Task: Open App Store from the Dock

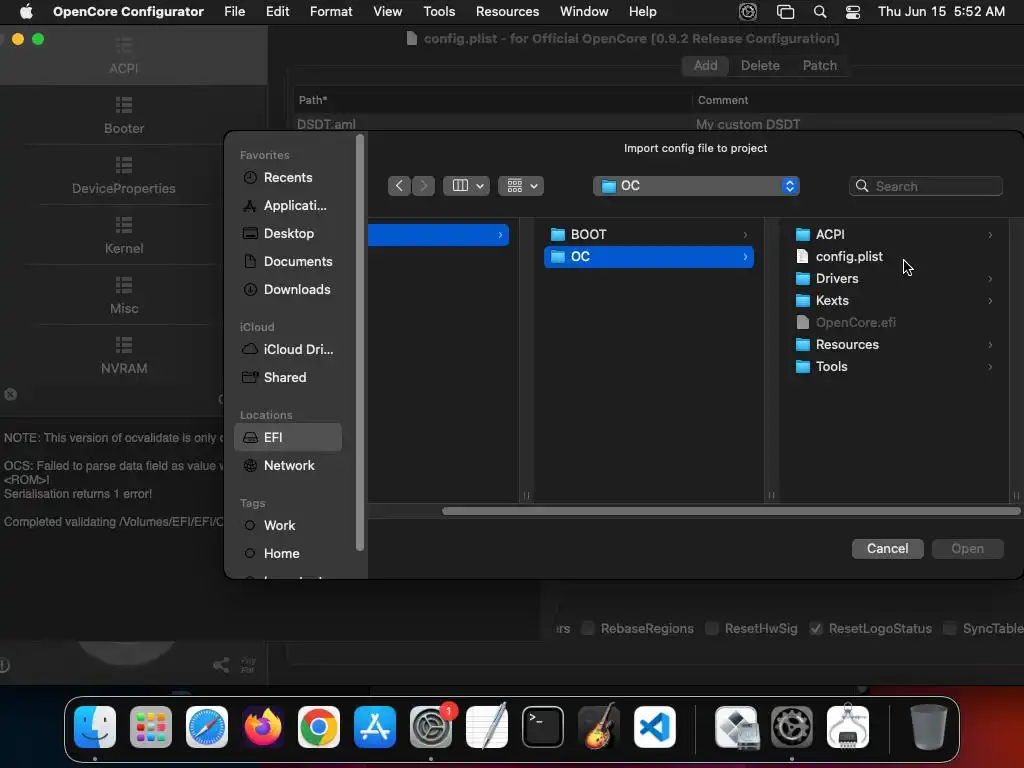Action: click(375, 727)
